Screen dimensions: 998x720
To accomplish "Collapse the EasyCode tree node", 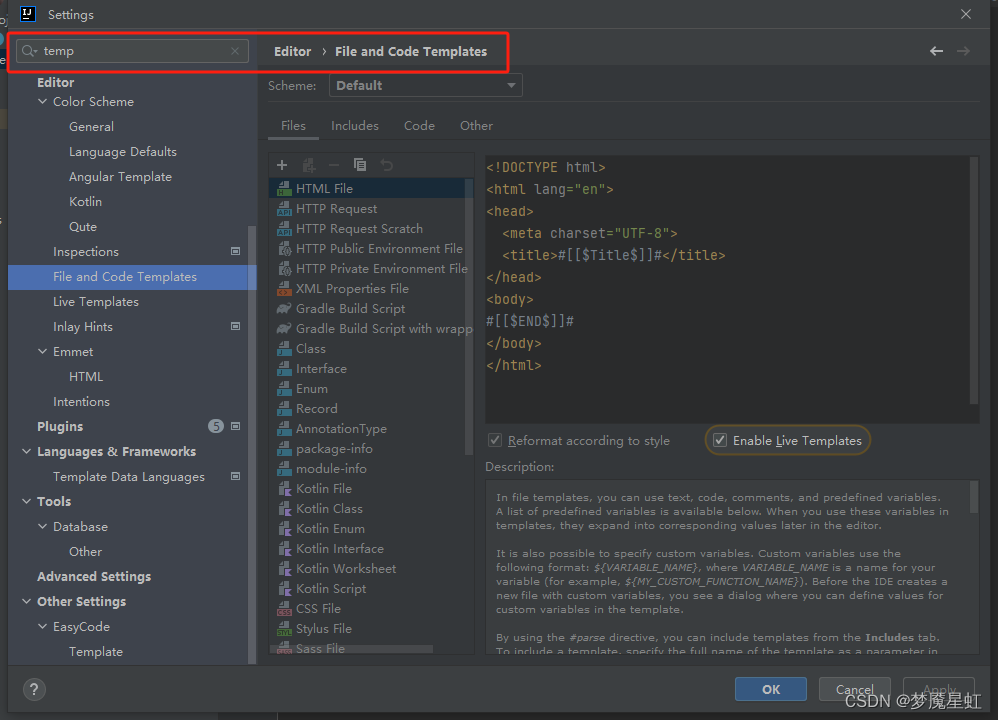I will (x=43, y=626).
